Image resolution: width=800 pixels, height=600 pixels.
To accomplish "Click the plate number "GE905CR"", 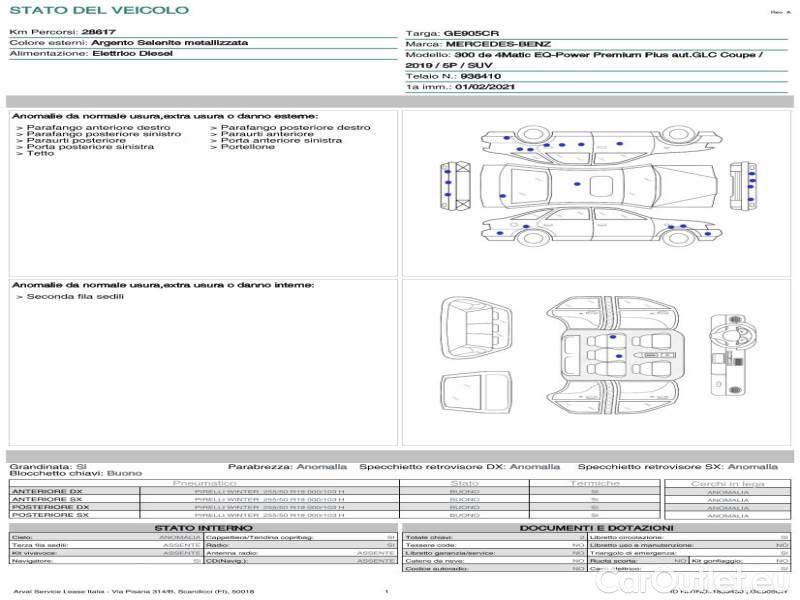I will coord(471,34).
